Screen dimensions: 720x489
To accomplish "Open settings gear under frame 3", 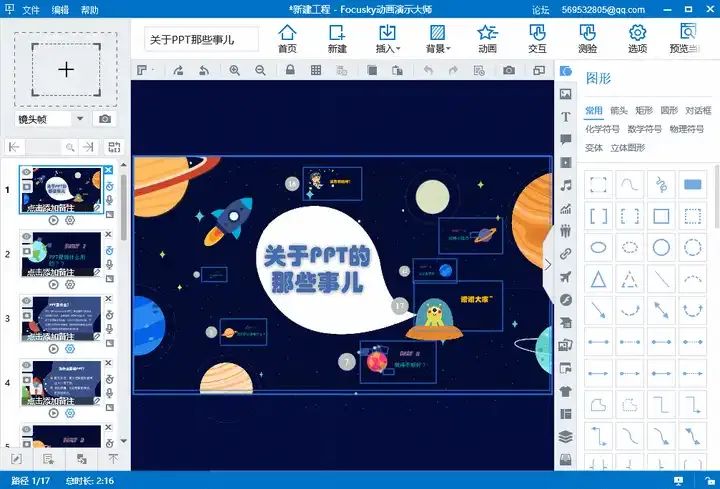I will click(x=70, y=349).
